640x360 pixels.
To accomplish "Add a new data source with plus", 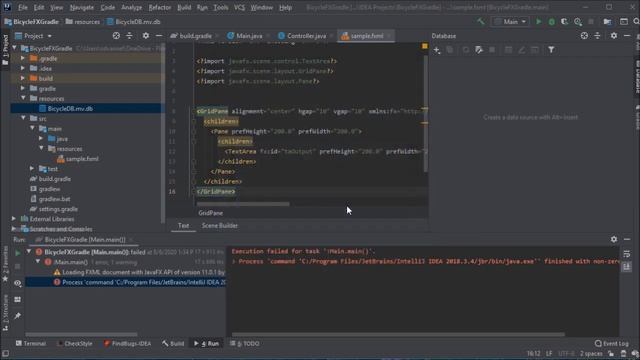I will [437, 50].
